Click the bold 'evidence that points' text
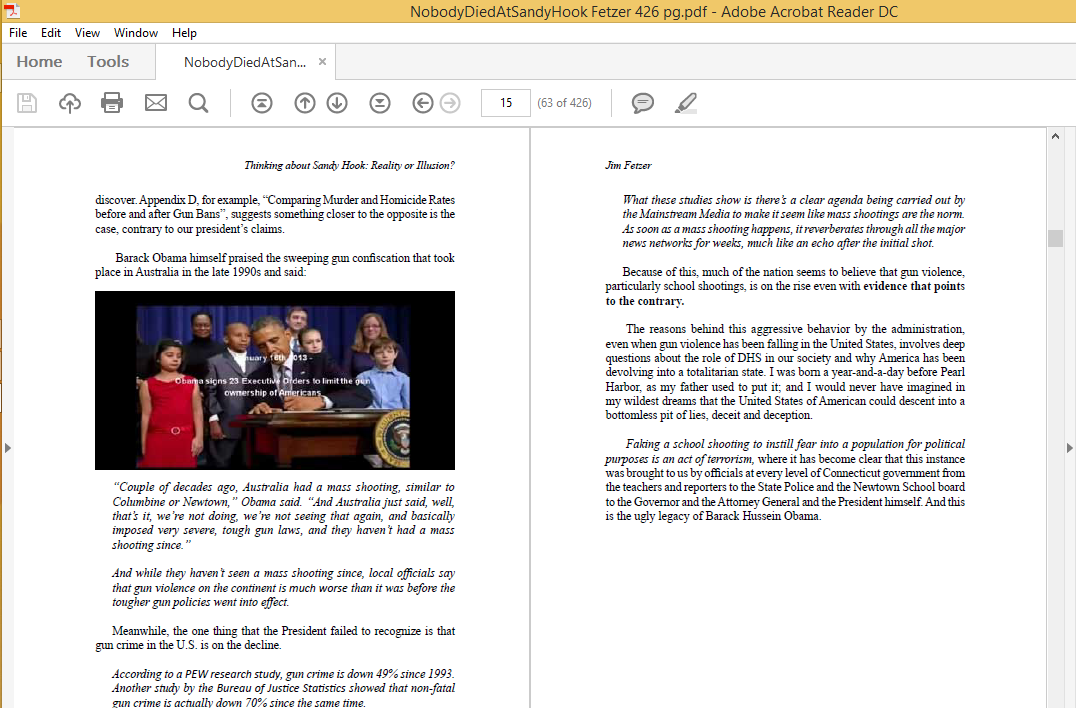Screen dimensions: 1076x708 [x=914, y=286]
